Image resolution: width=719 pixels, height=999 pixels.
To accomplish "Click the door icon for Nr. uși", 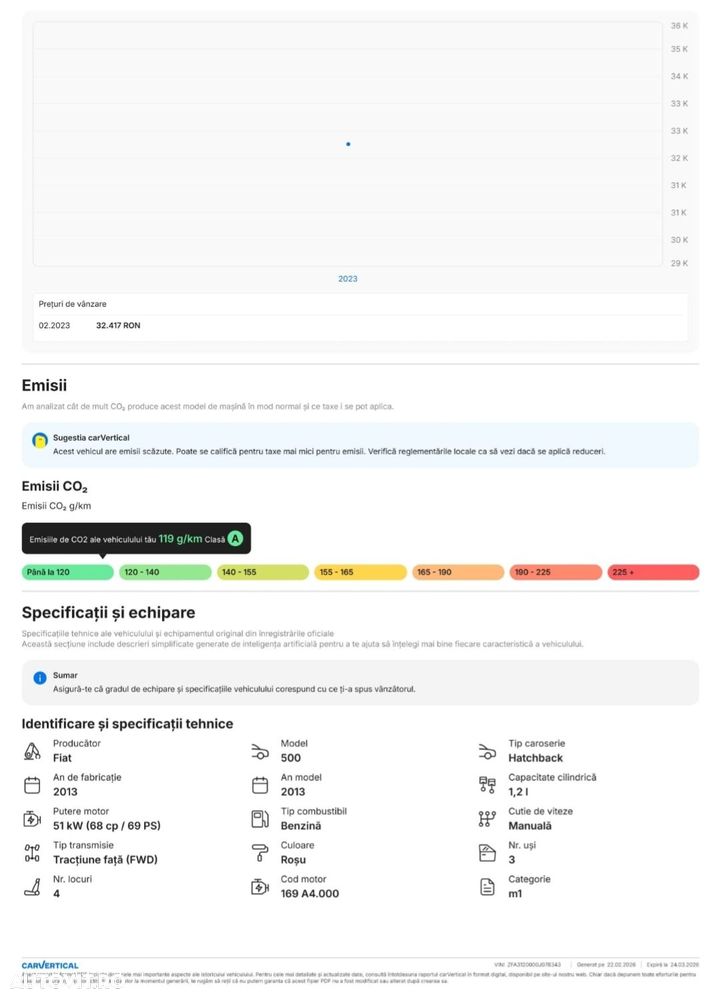I will [x=487, y=853].
